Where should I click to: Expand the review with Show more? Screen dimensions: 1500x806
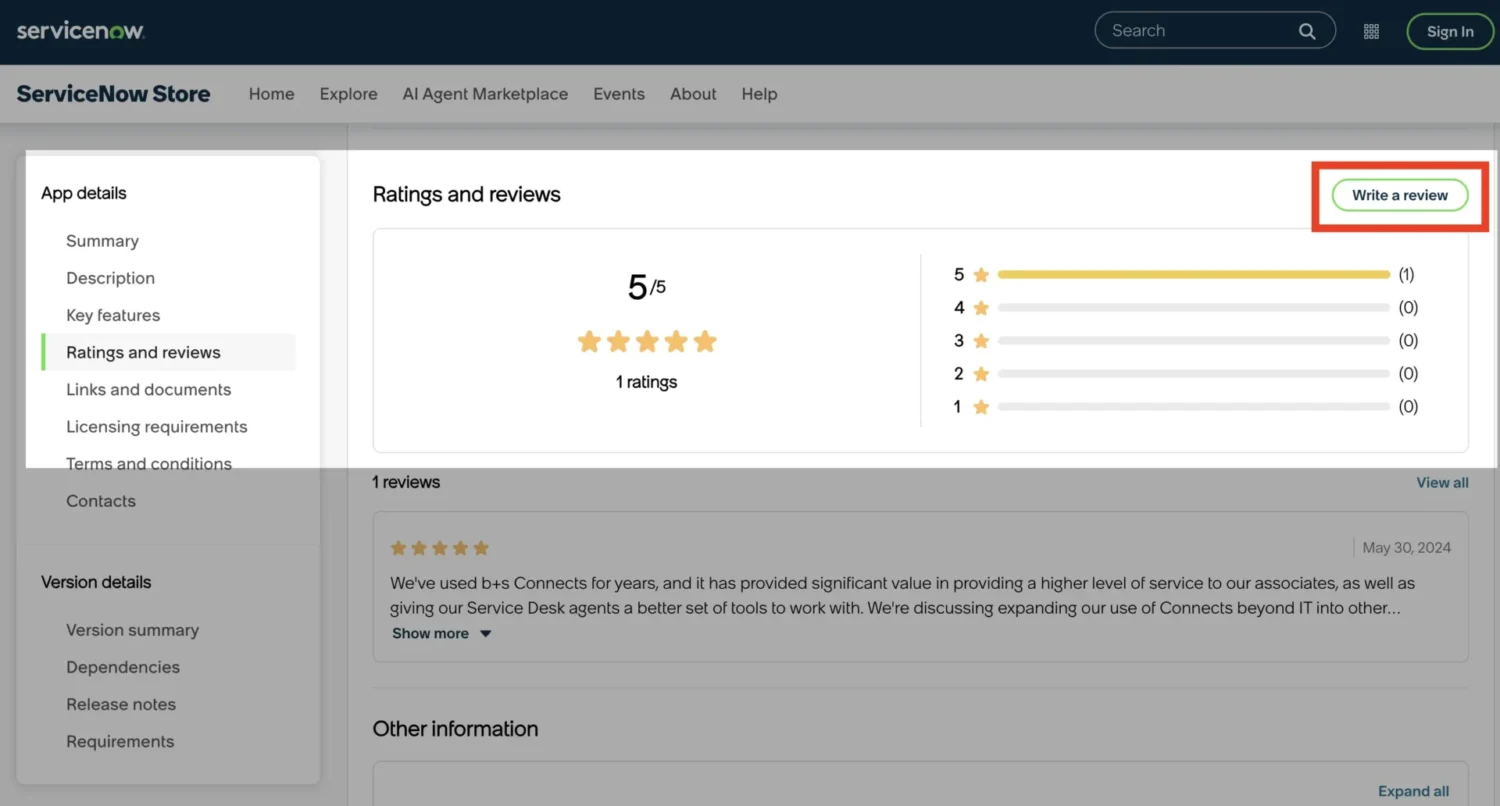[x=430, y=633]
